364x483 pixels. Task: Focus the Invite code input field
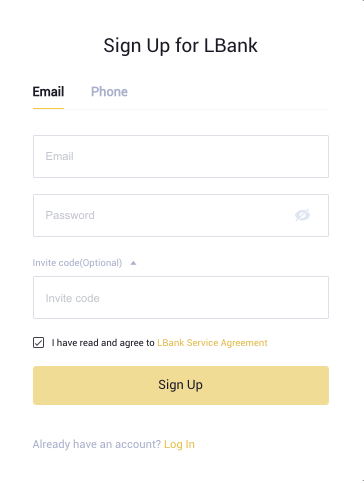pyautogui.click(x=181, y=297)
